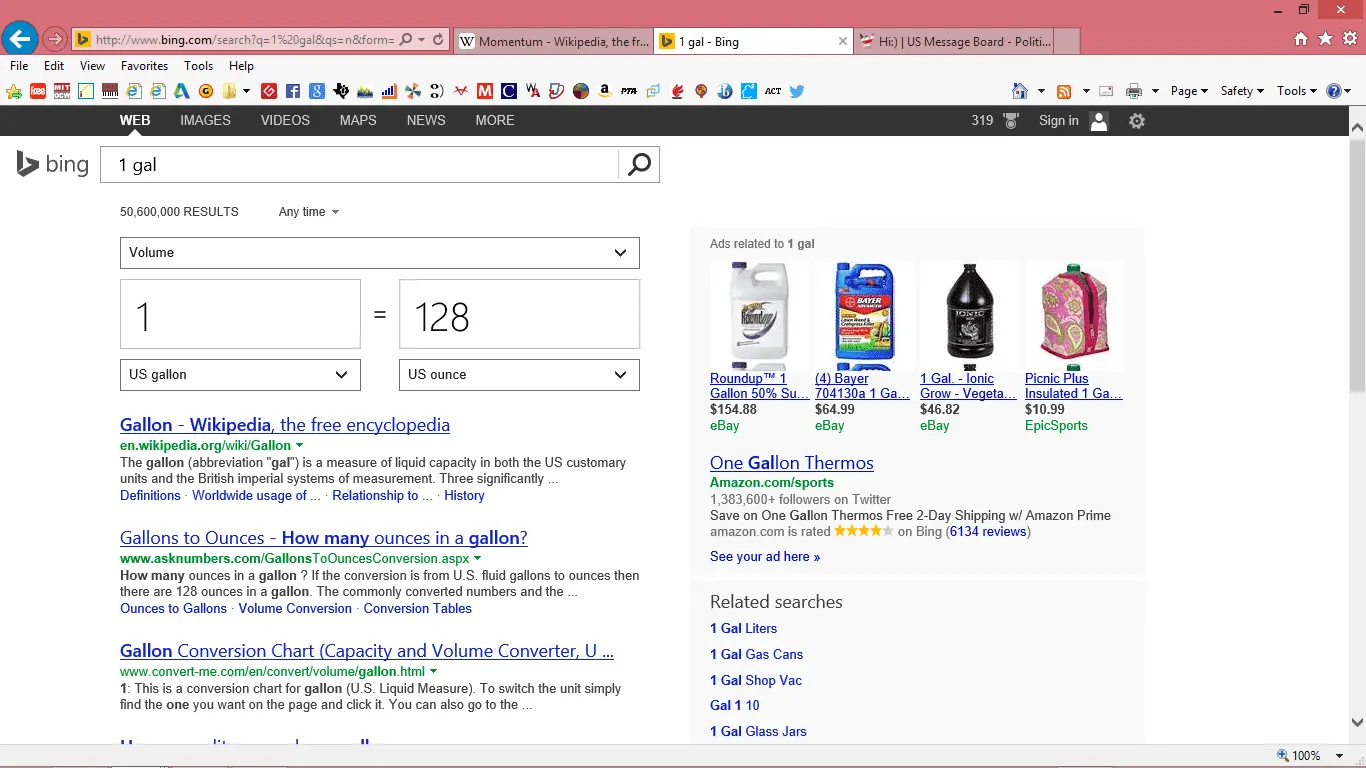
Task: Open the ACT bookmark
Action: pyautogui.click(x=773, y=91)
